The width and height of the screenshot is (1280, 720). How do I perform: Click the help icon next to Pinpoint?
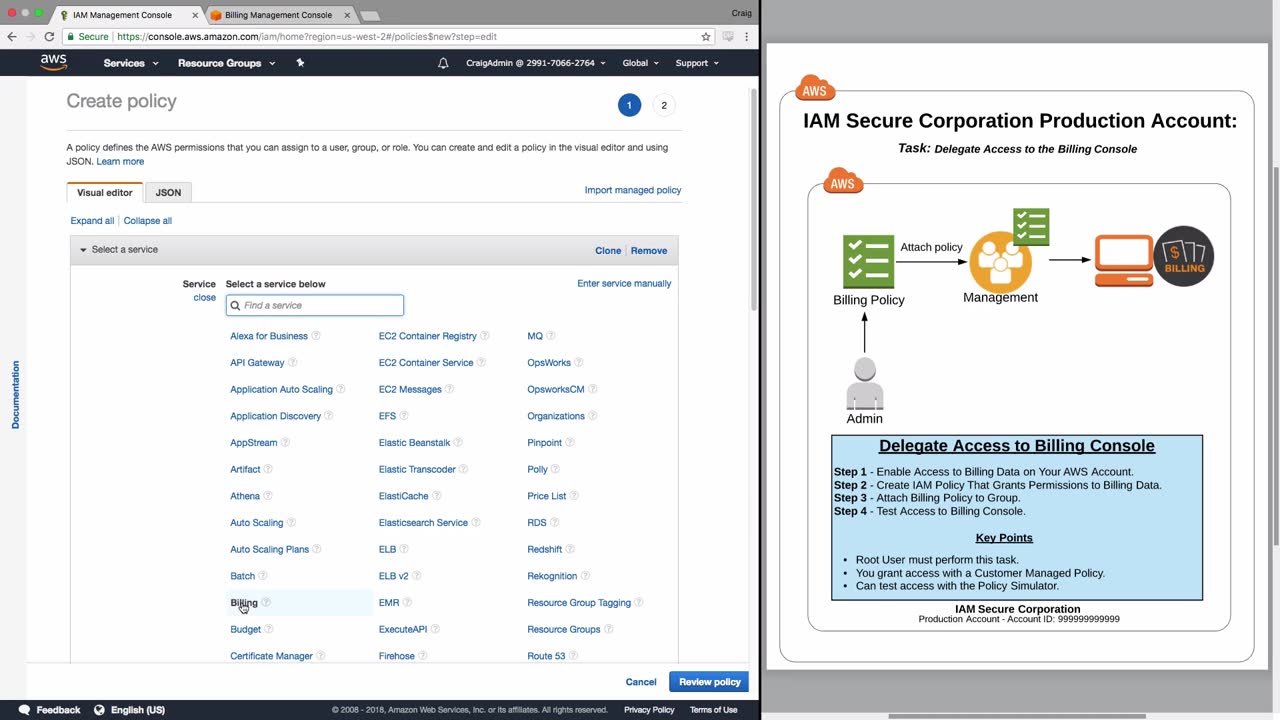pyautogui.click(x=571, y=443)
